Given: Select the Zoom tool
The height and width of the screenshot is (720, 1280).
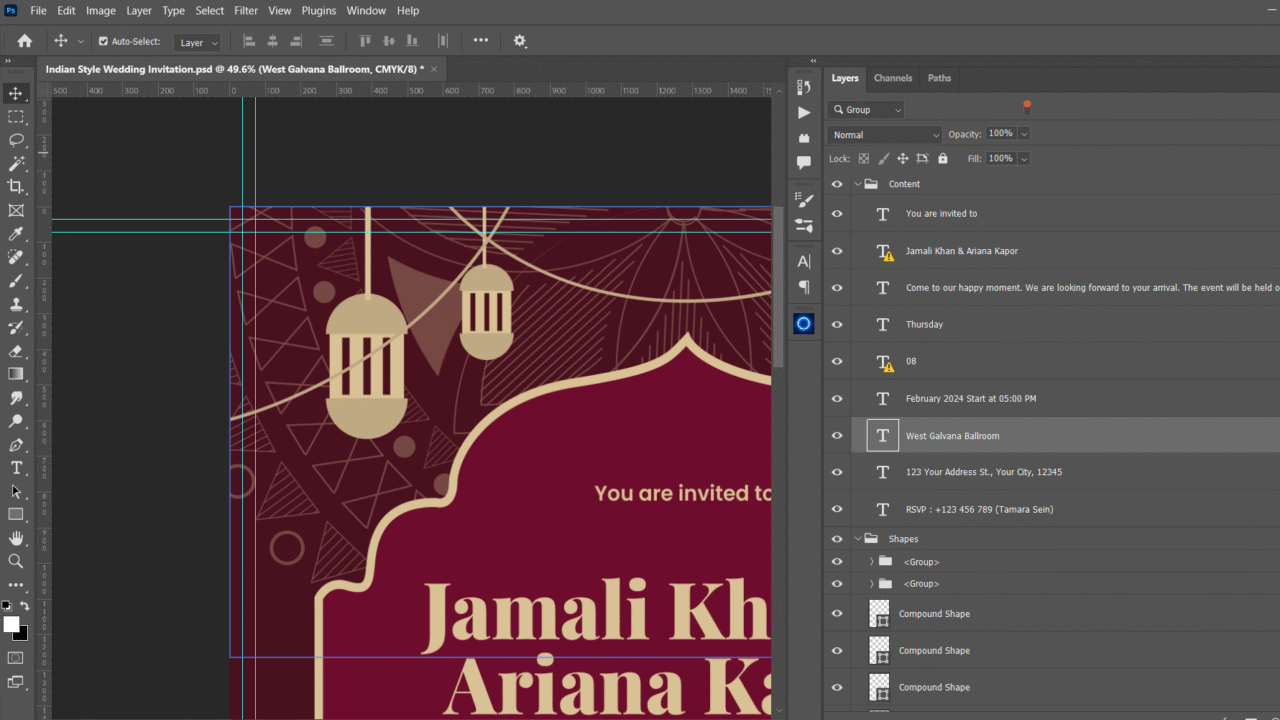Looking at the screenshot, I should click(16, 561).
